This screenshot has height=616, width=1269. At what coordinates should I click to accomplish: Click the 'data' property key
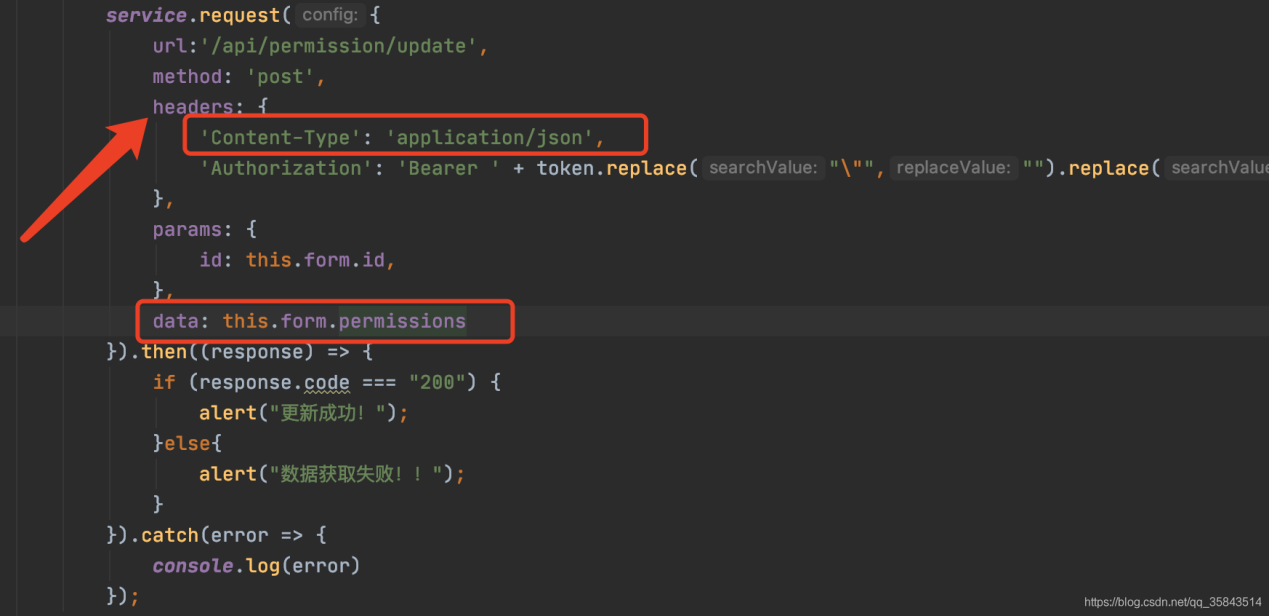click(175, 321)
